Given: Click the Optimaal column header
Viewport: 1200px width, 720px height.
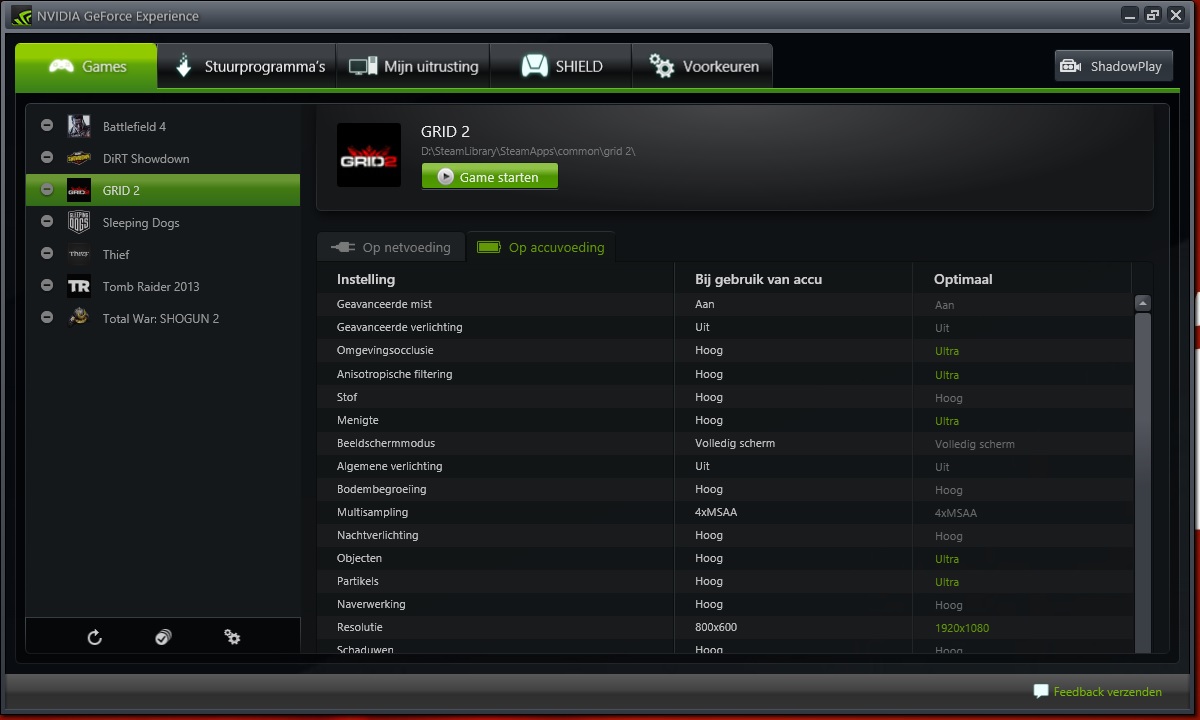Looking at the screenshot, I should 963,279.
